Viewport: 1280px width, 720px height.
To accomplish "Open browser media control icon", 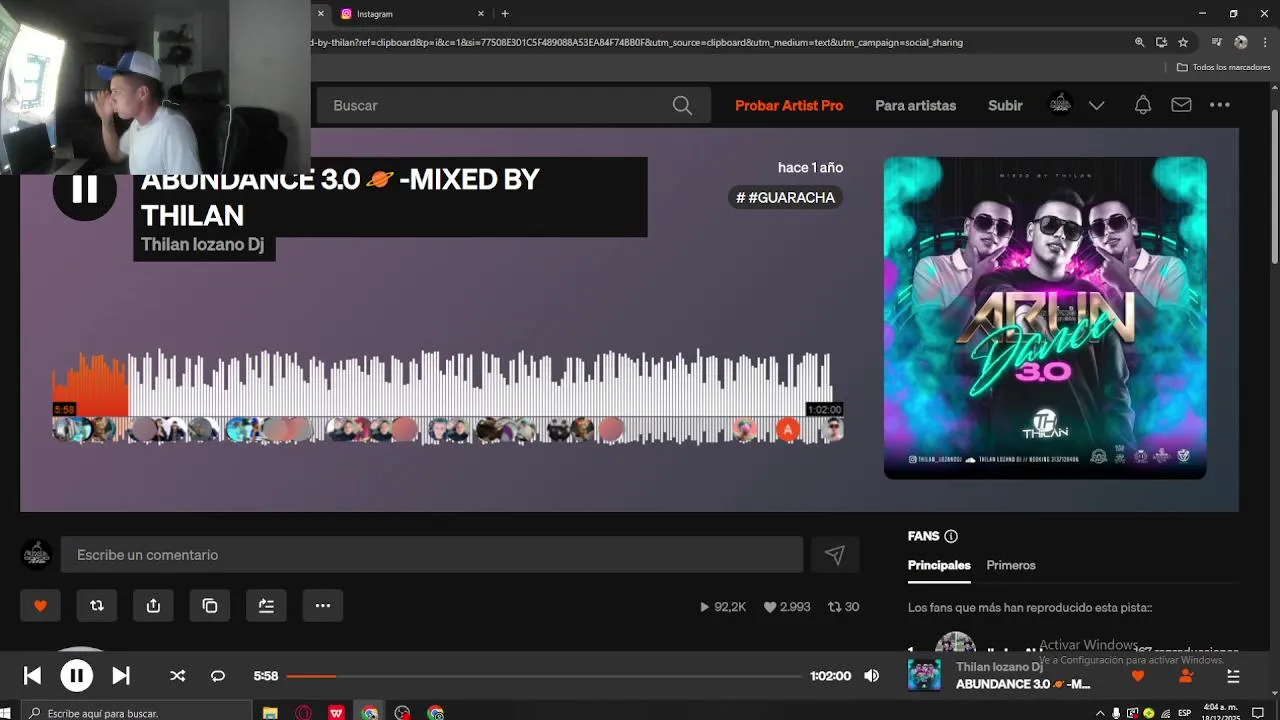I will (x=1216, y=43).
